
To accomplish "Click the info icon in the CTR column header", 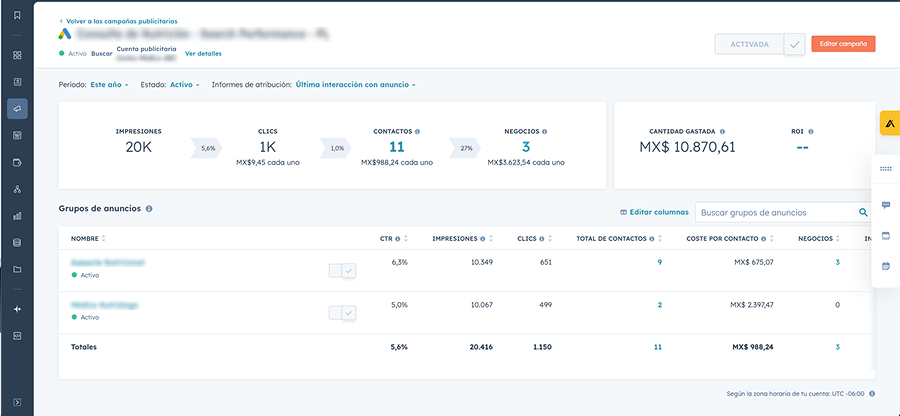I will 398,239.
